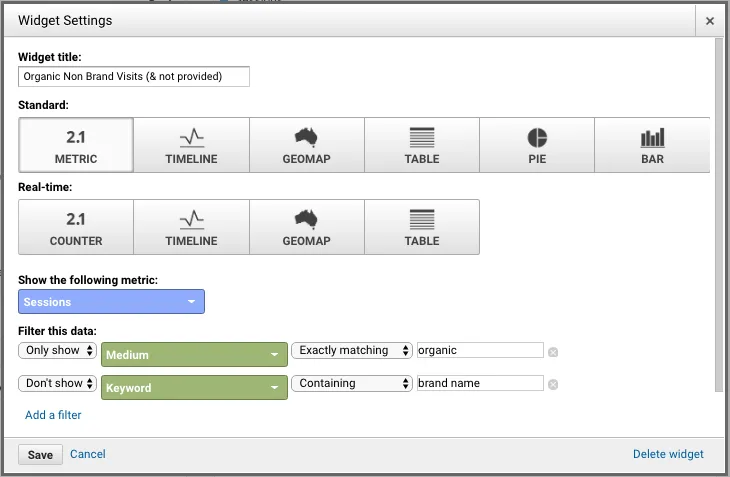The height and width of the screenshot is (477, 730).
Task: Click the brand name filter value field
Action: click(480, 383)
